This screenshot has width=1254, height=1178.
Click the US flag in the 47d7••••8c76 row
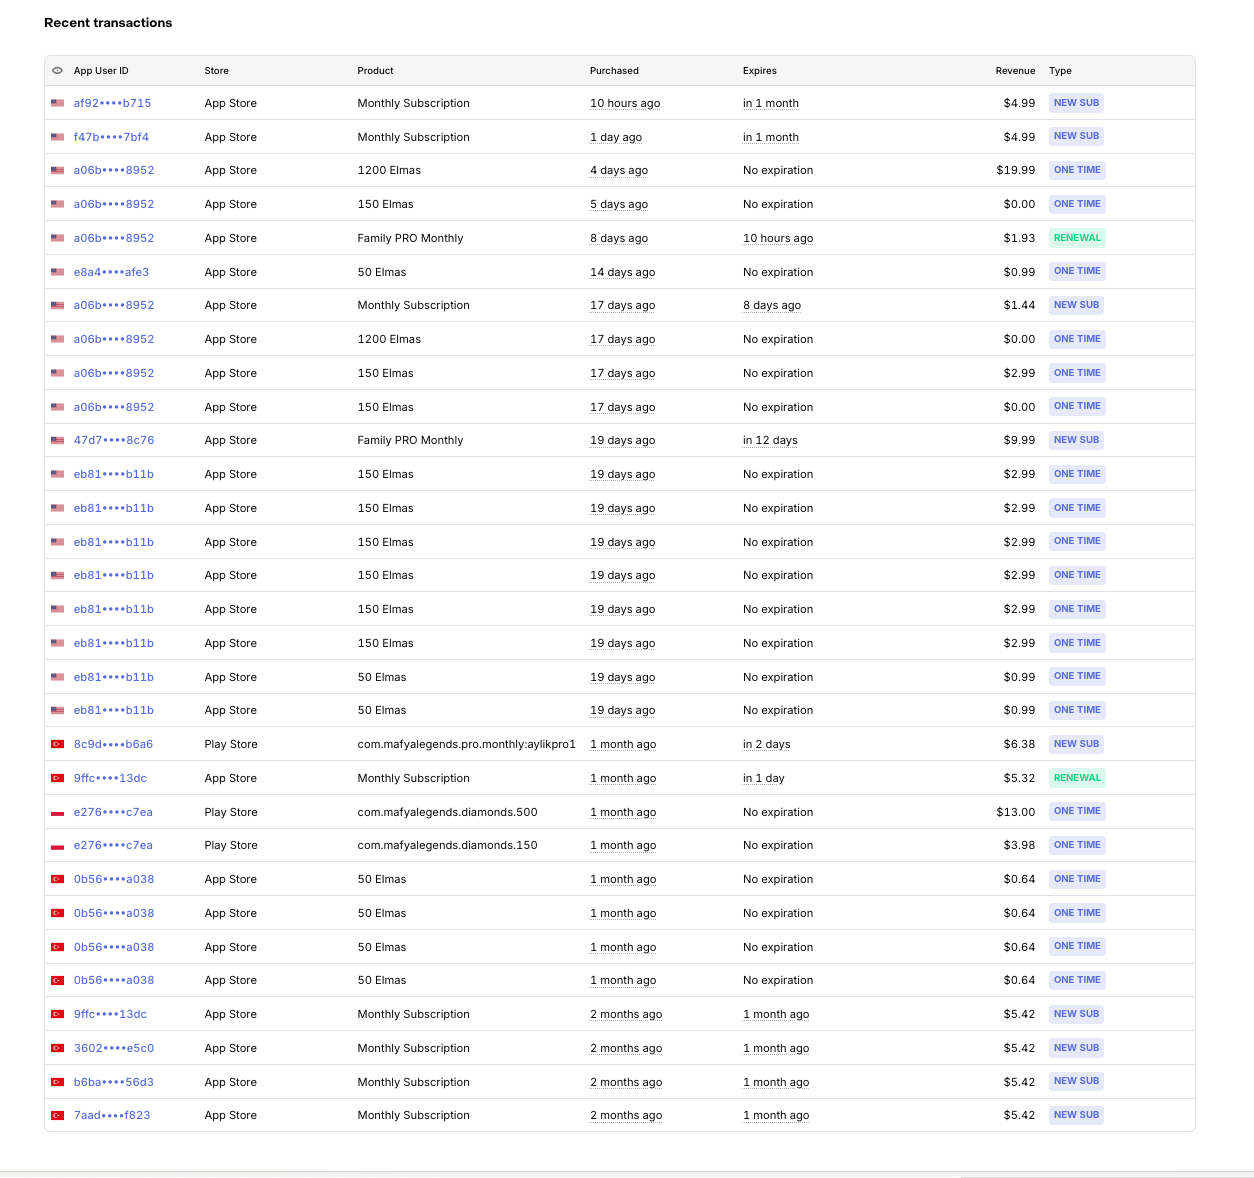[57, 440]
